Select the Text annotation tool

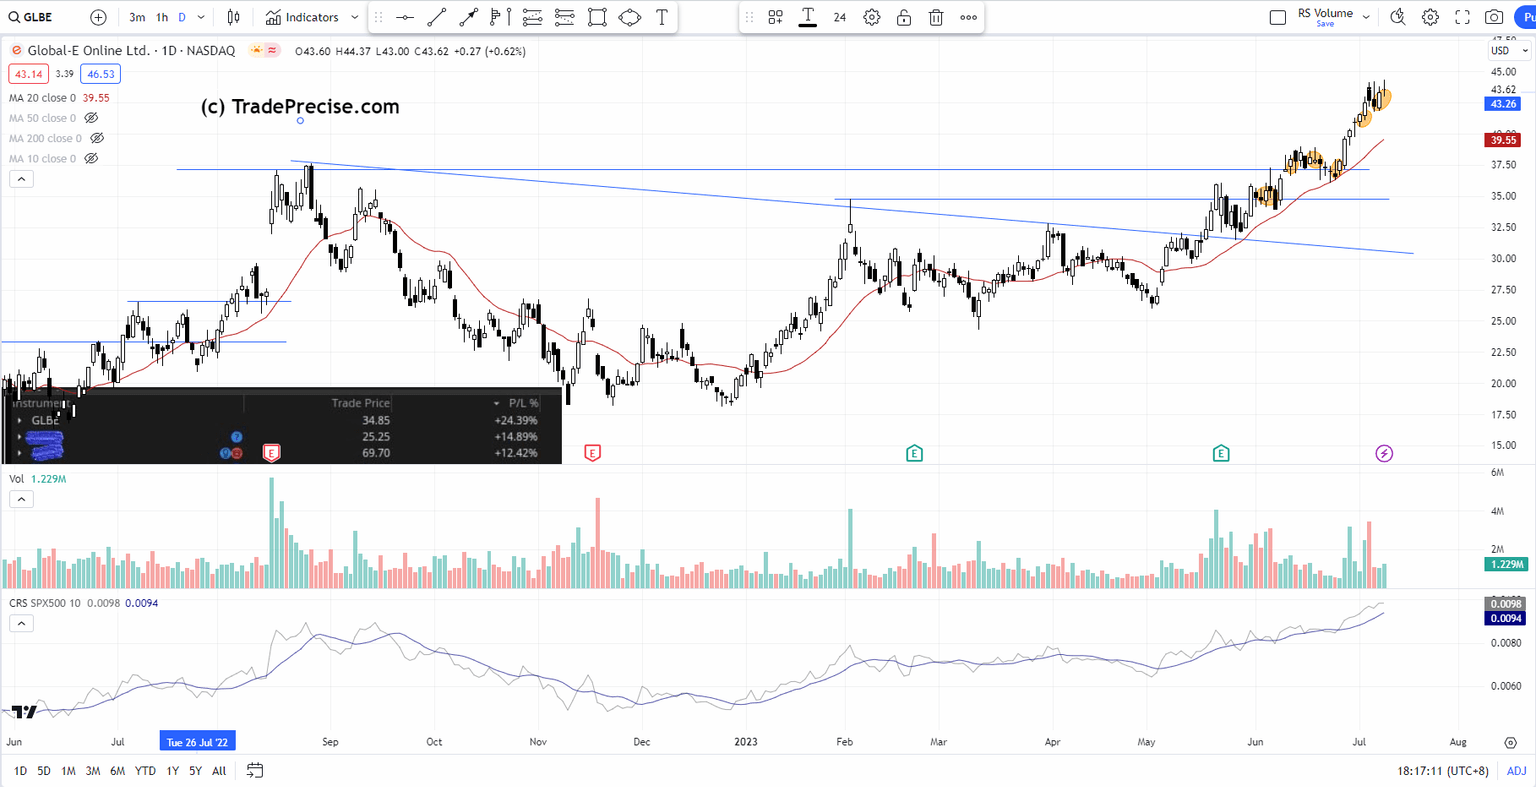click(661, 17)
